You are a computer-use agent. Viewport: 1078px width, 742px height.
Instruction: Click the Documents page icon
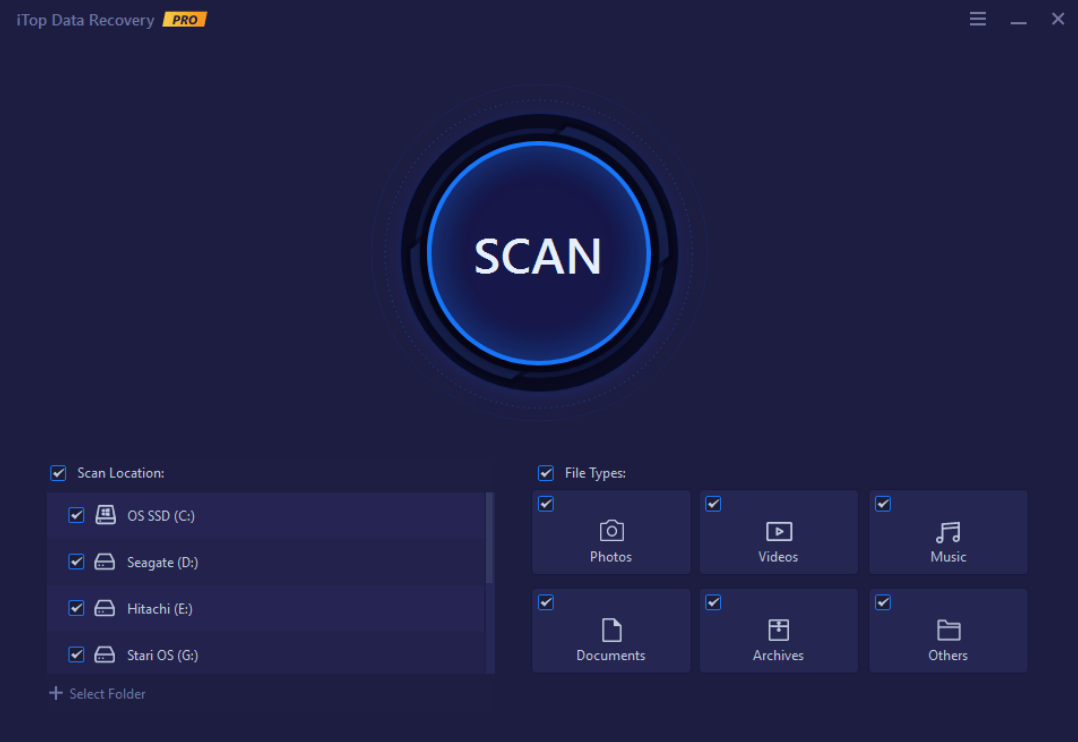pos(611,630)
